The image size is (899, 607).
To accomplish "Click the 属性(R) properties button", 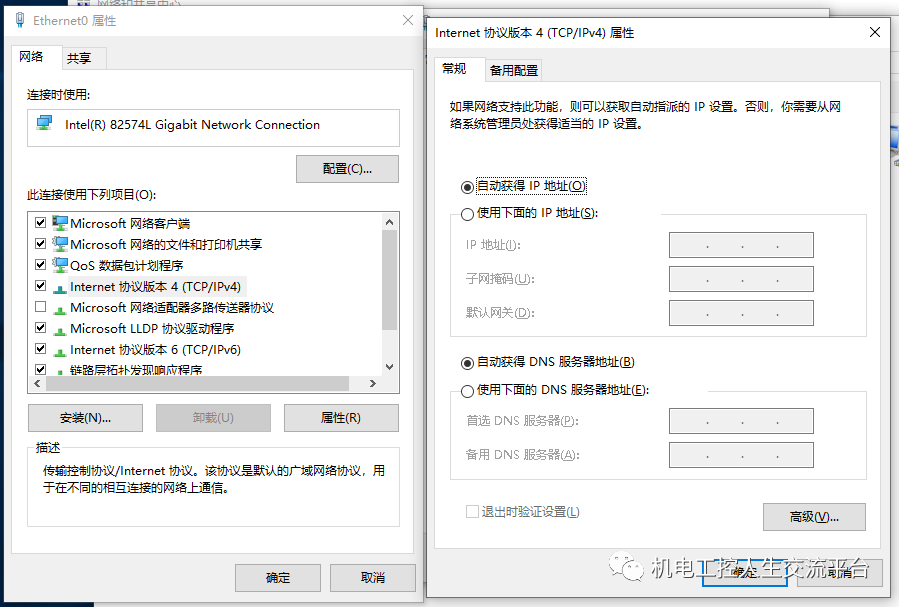I will (341, 418).
